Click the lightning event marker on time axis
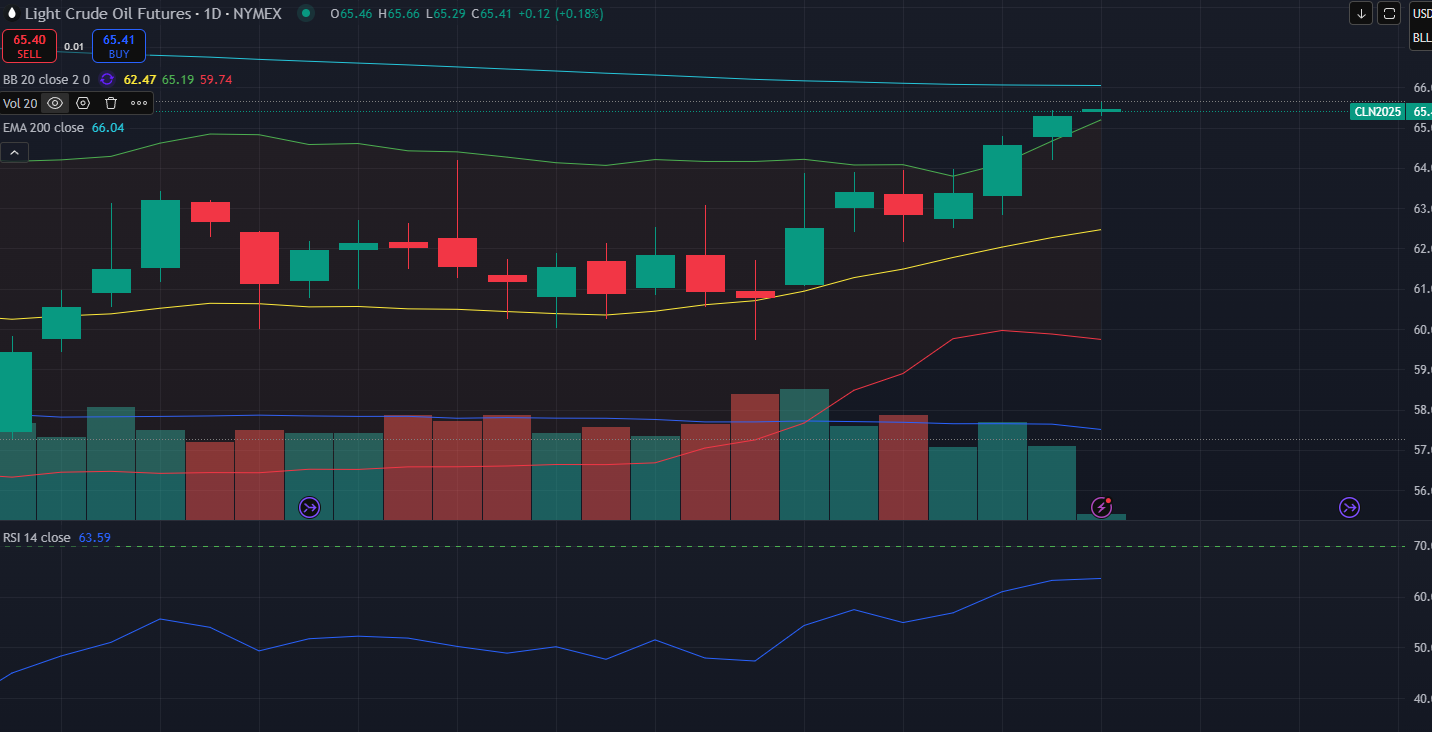The image size is (1432, 732). (1102, 507)
